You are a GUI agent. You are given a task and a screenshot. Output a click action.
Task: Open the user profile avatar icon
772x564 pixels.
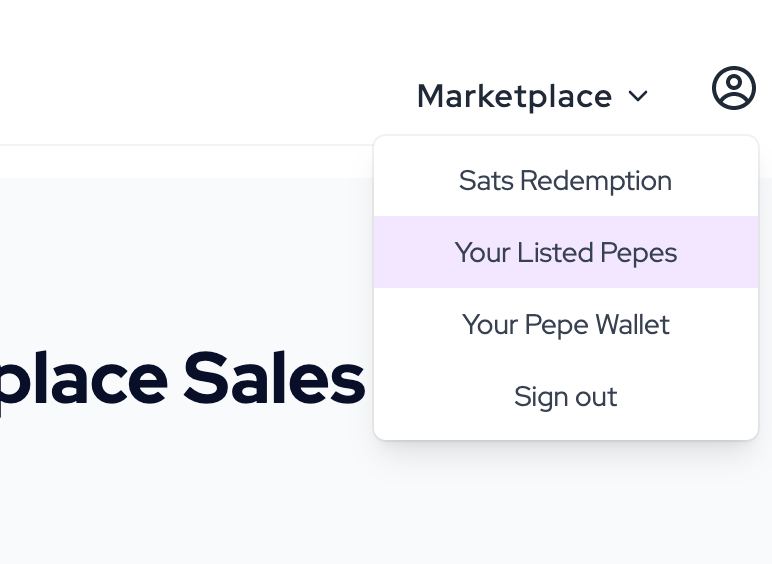point(734,88)
